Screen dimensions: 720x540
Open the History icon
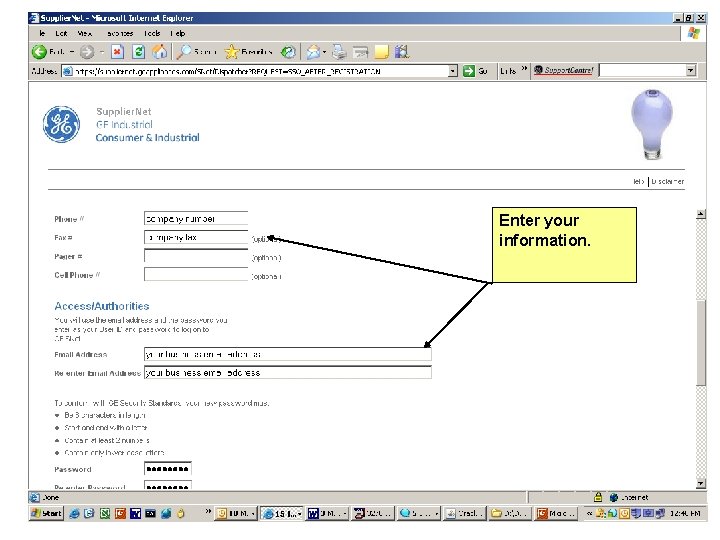(x=288, y=52)
